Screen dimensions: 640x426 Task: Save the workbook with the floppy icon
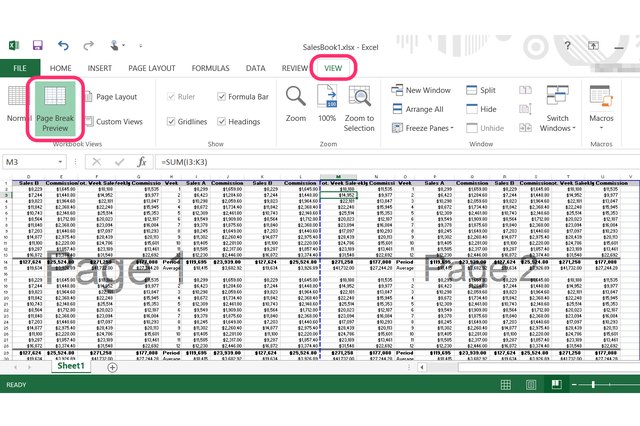pyautogui.click(x=38, y=45)
